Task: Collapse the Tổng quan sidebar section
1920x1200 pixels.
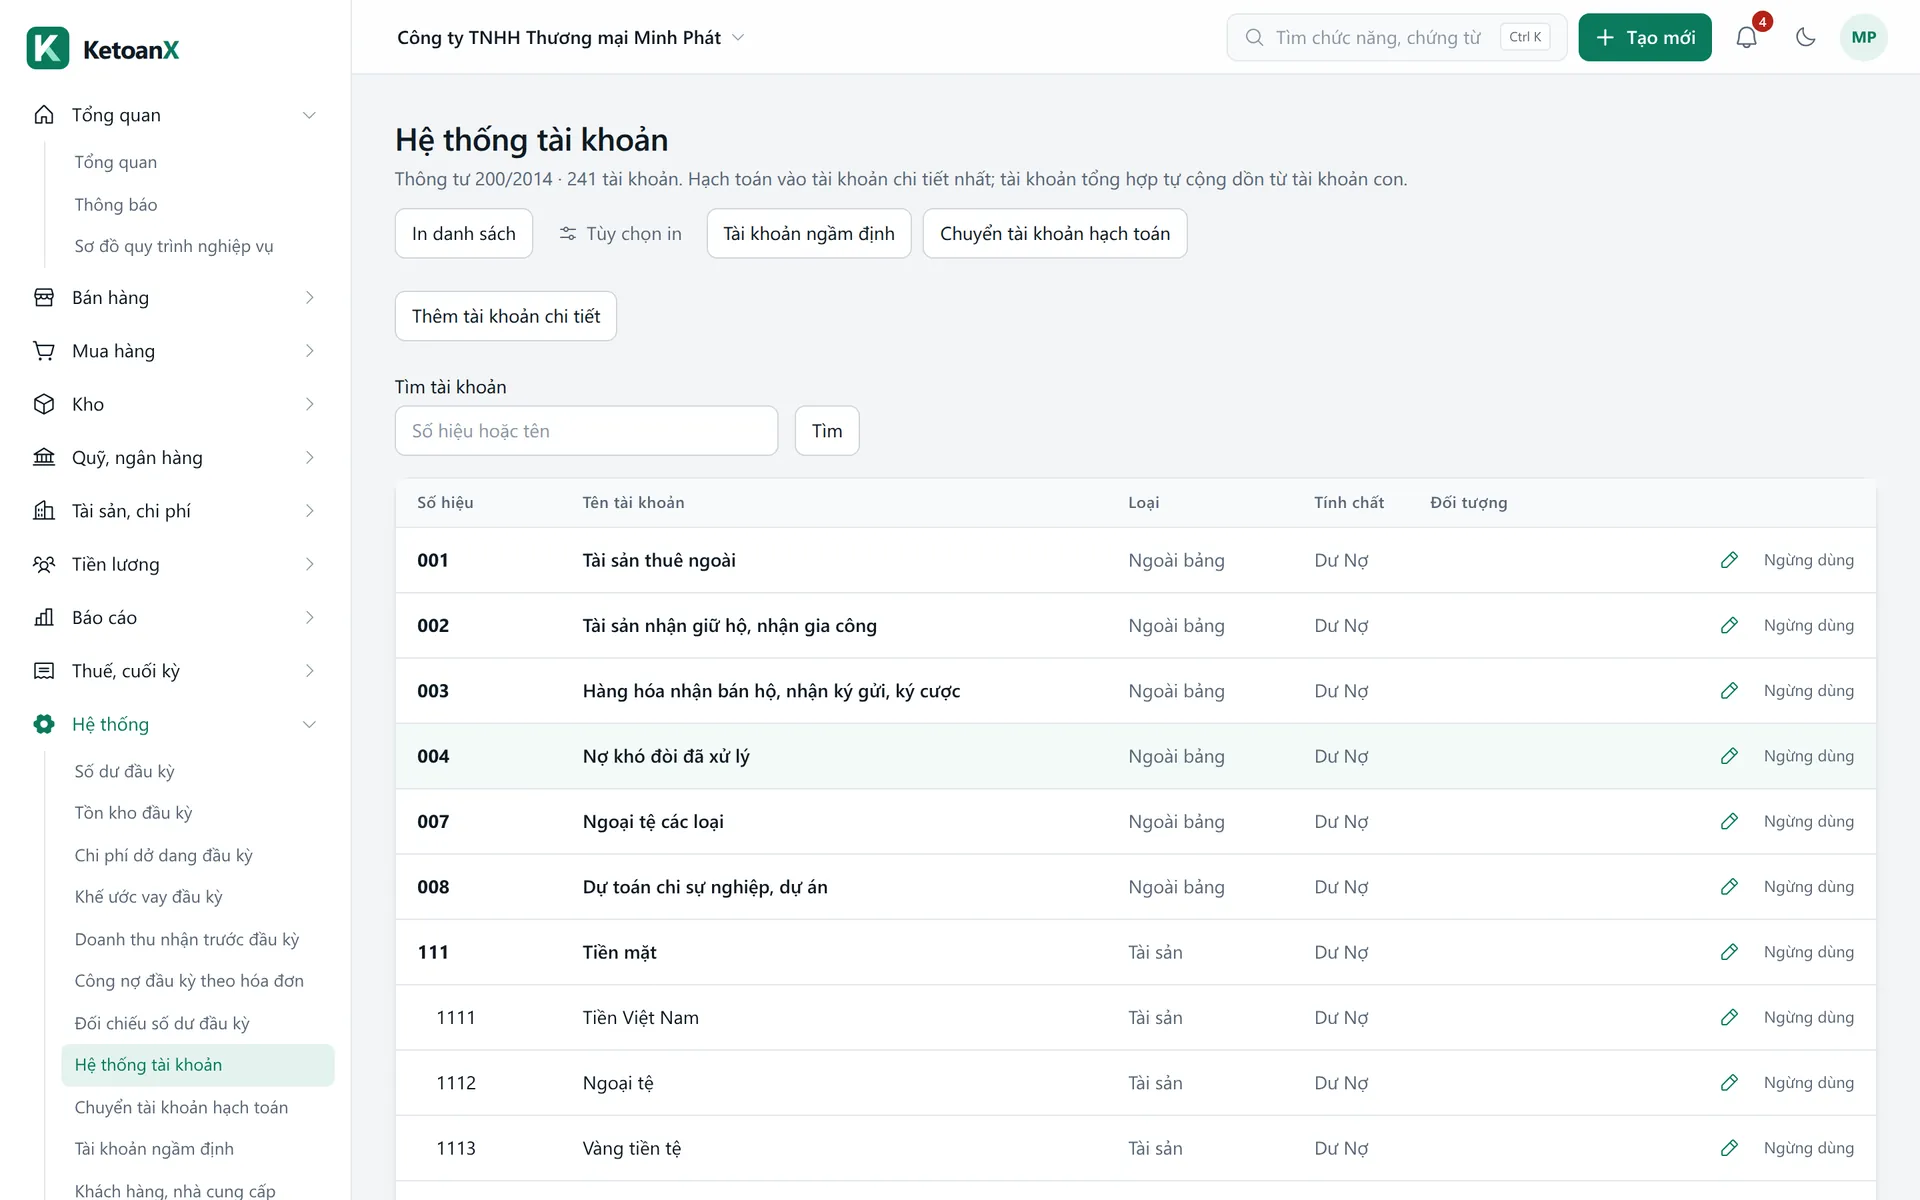Action: point(175,115)
